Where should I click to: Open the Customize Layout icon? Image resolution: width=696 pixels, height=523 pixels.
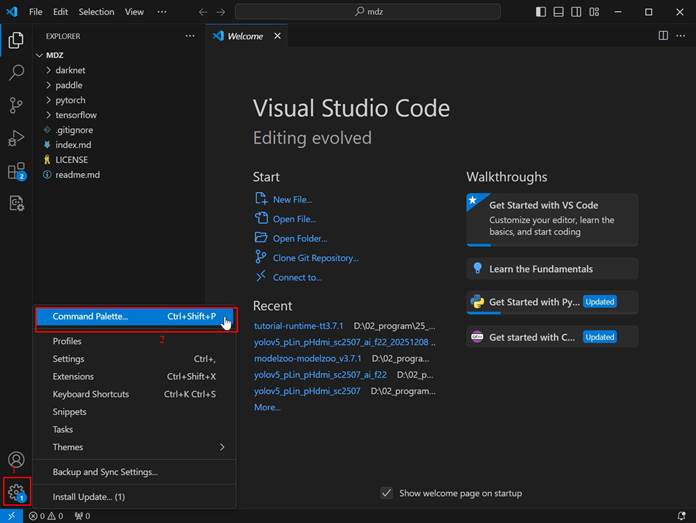(x=594, y=12)
